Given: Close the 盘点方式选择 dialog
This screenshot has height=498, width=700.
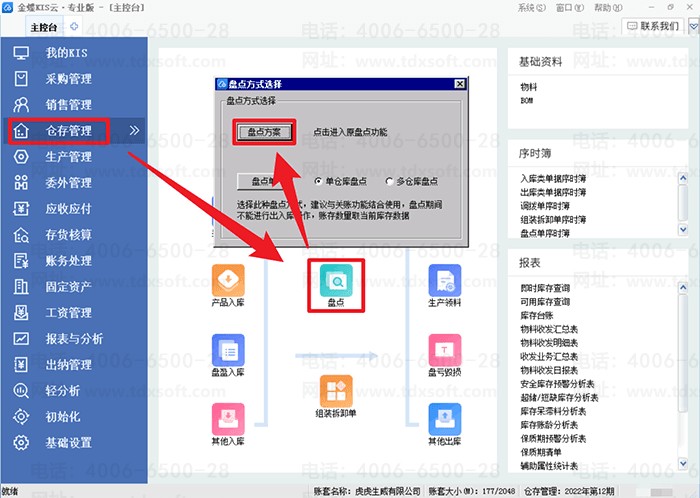Looking at the screenshot, I should click(x=459, y=84).
